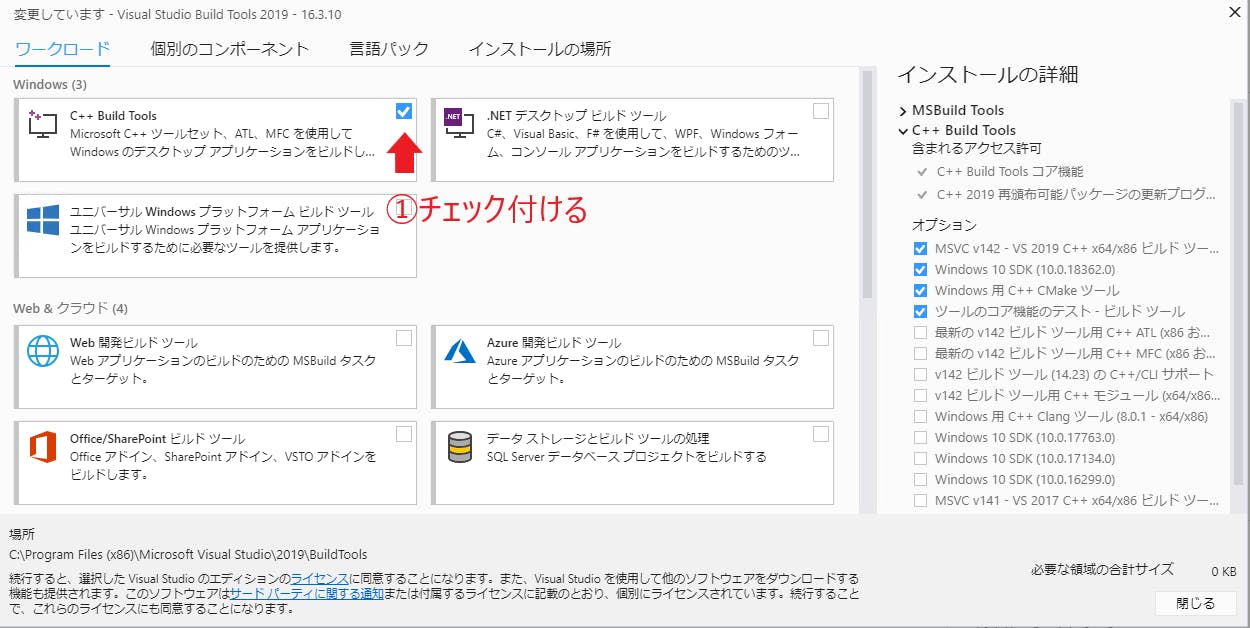Screen dimensions: 1250x628
Task: Switch to the ワークロード tab
Action: (63, 48)
